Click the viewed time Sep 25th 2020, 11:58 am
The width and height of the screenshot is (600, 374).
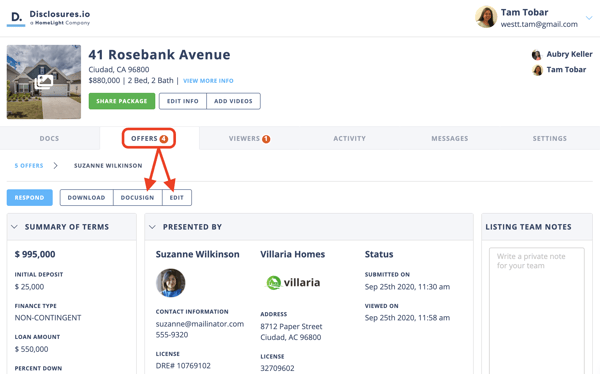pyautogui.click(x=407, y=318)
